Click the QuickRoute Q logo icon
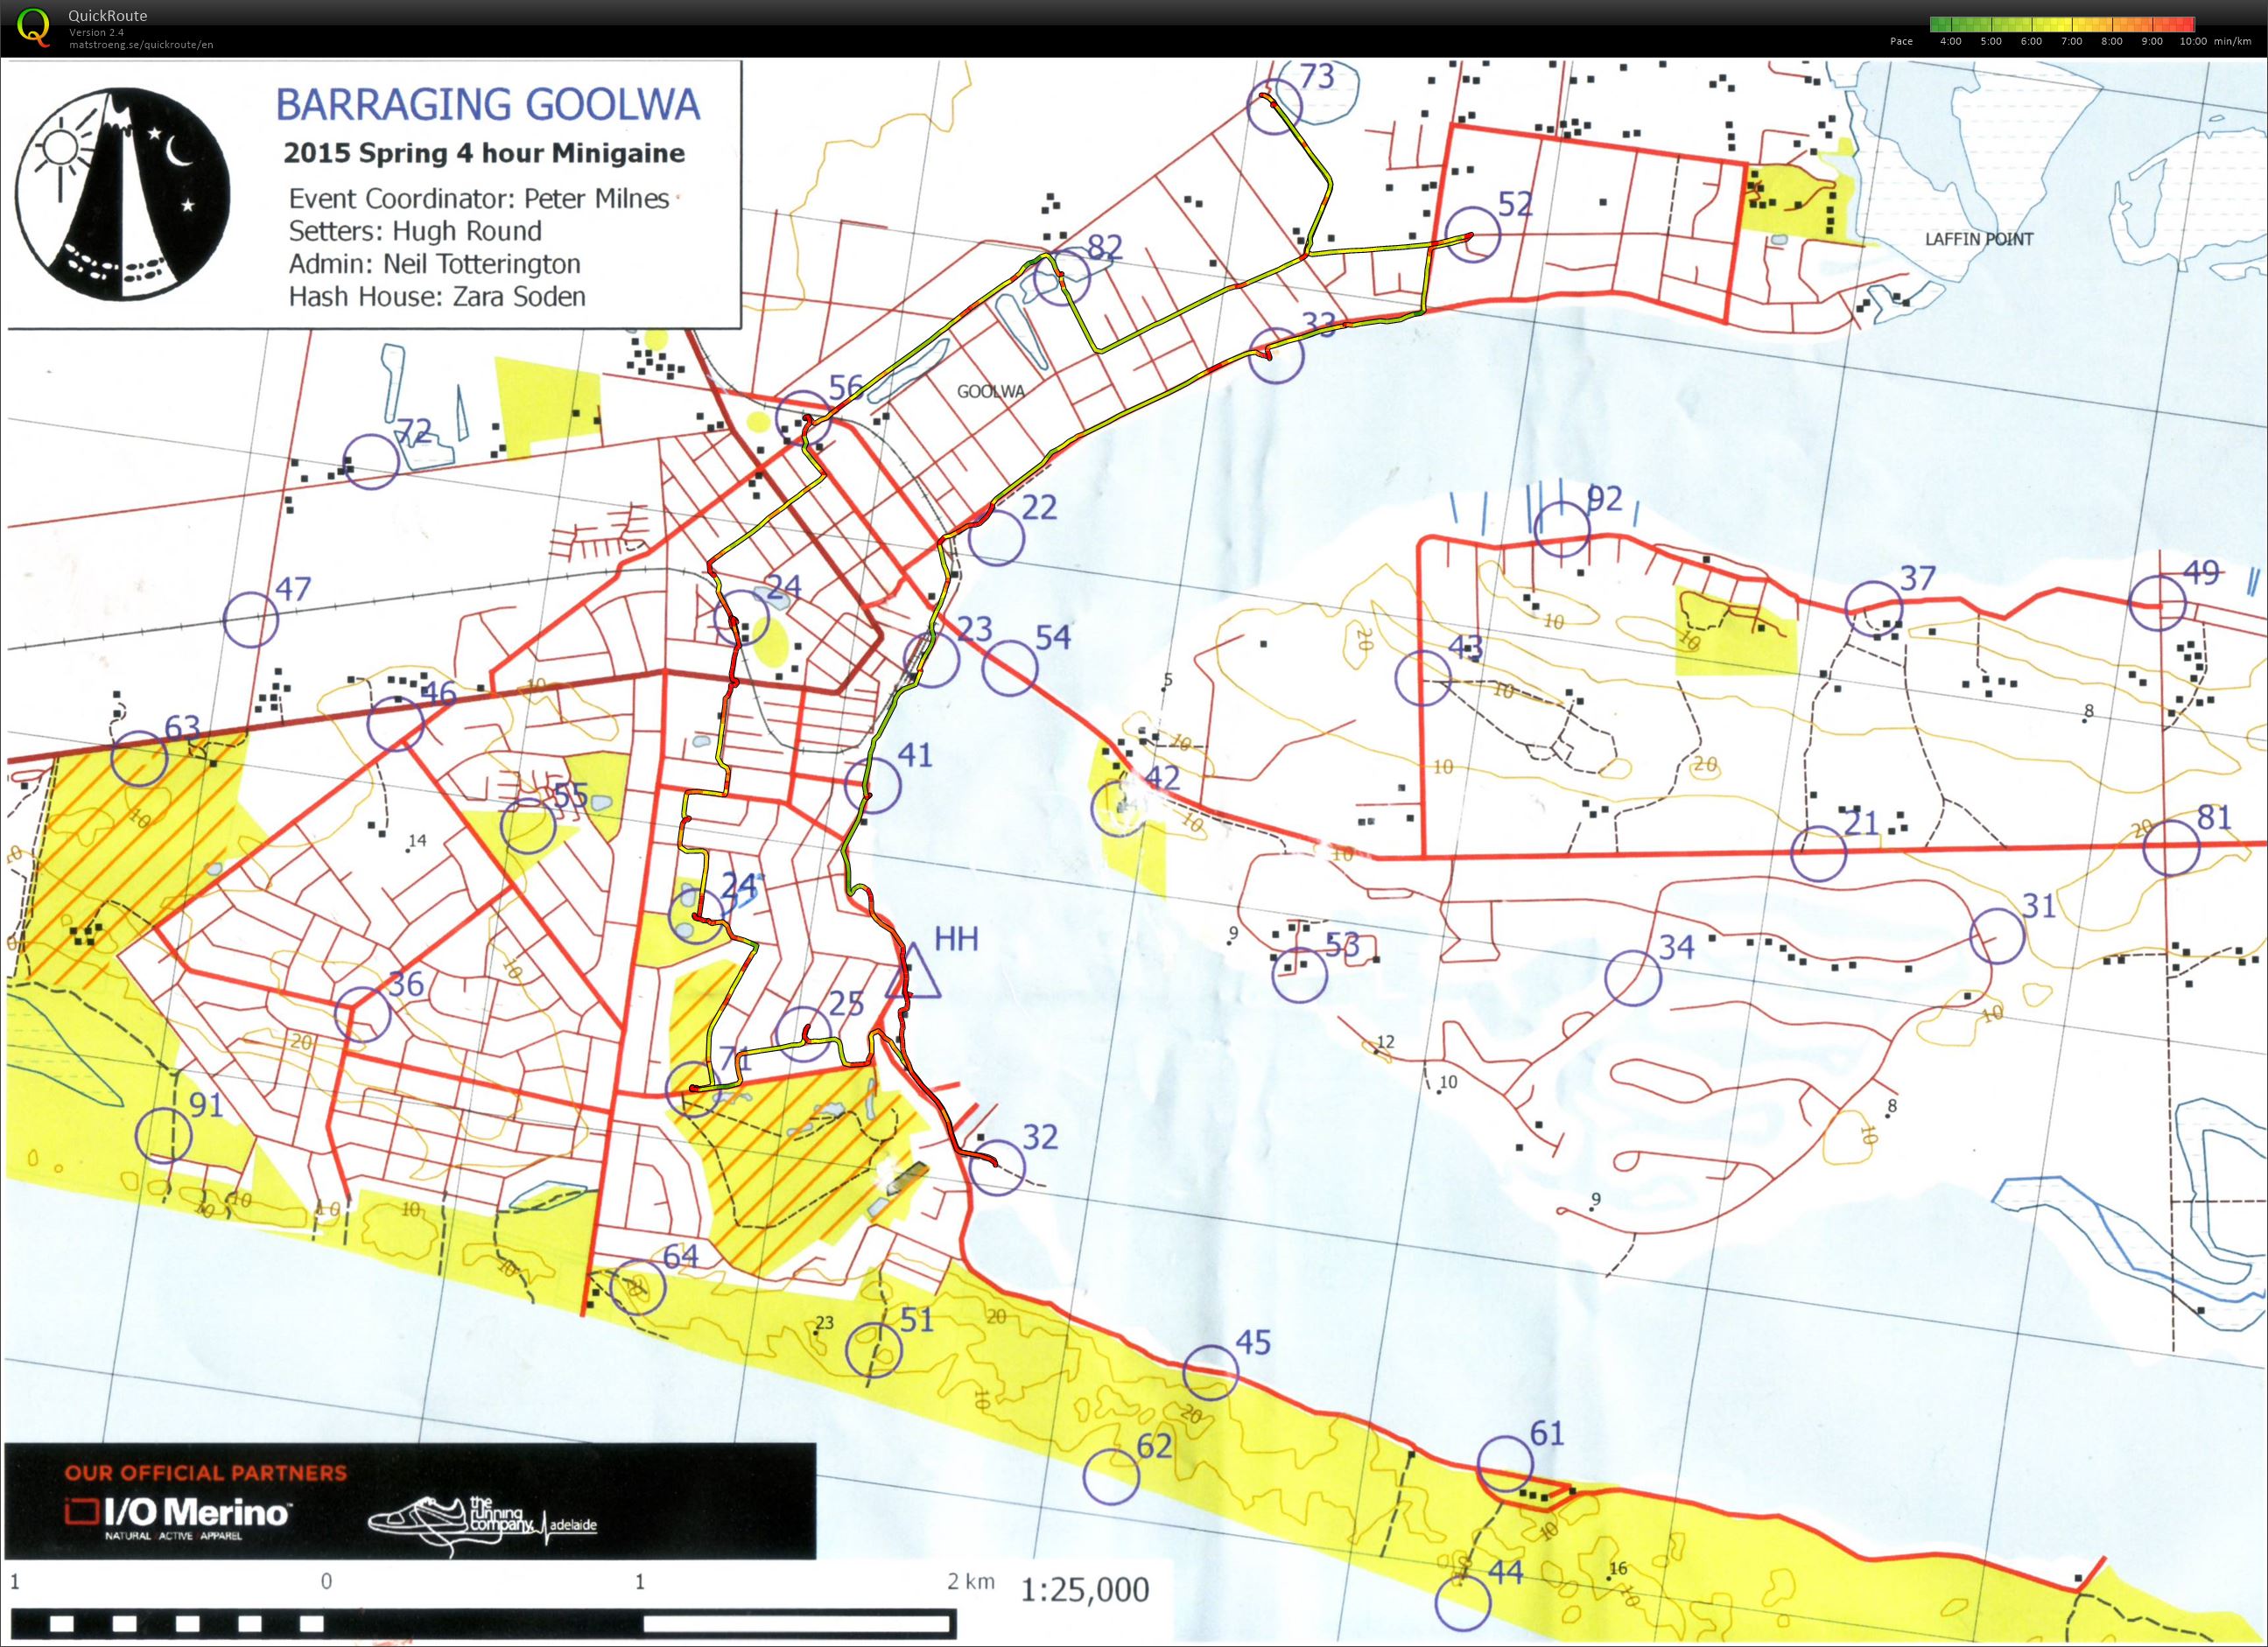 pos(33,25)
